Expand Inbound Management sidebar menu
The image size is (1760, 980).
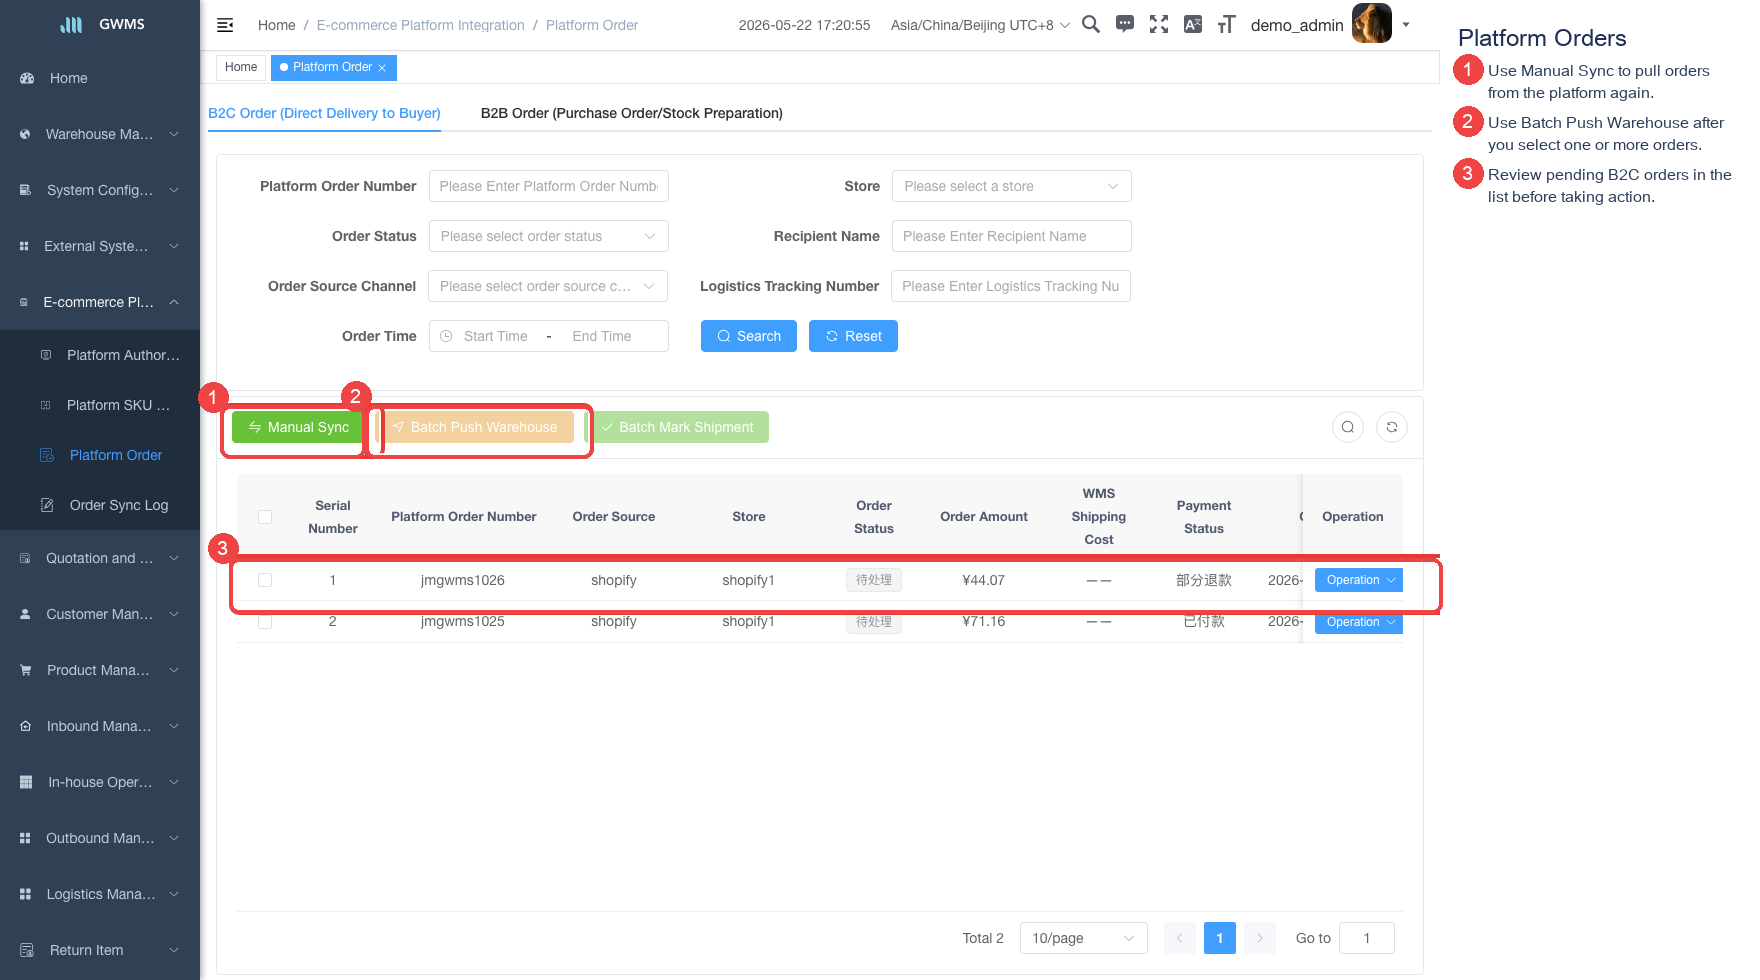pos(100,726)
